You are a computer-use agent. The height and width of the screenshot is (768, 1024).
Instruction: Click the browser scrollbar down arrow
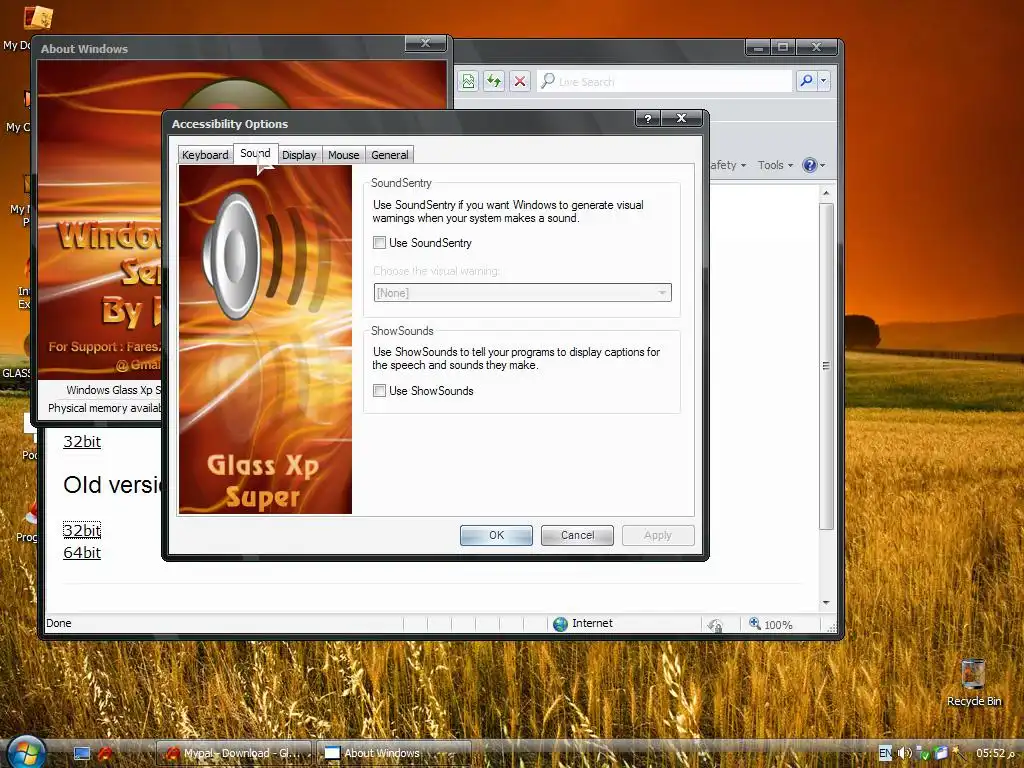point(826,602)
